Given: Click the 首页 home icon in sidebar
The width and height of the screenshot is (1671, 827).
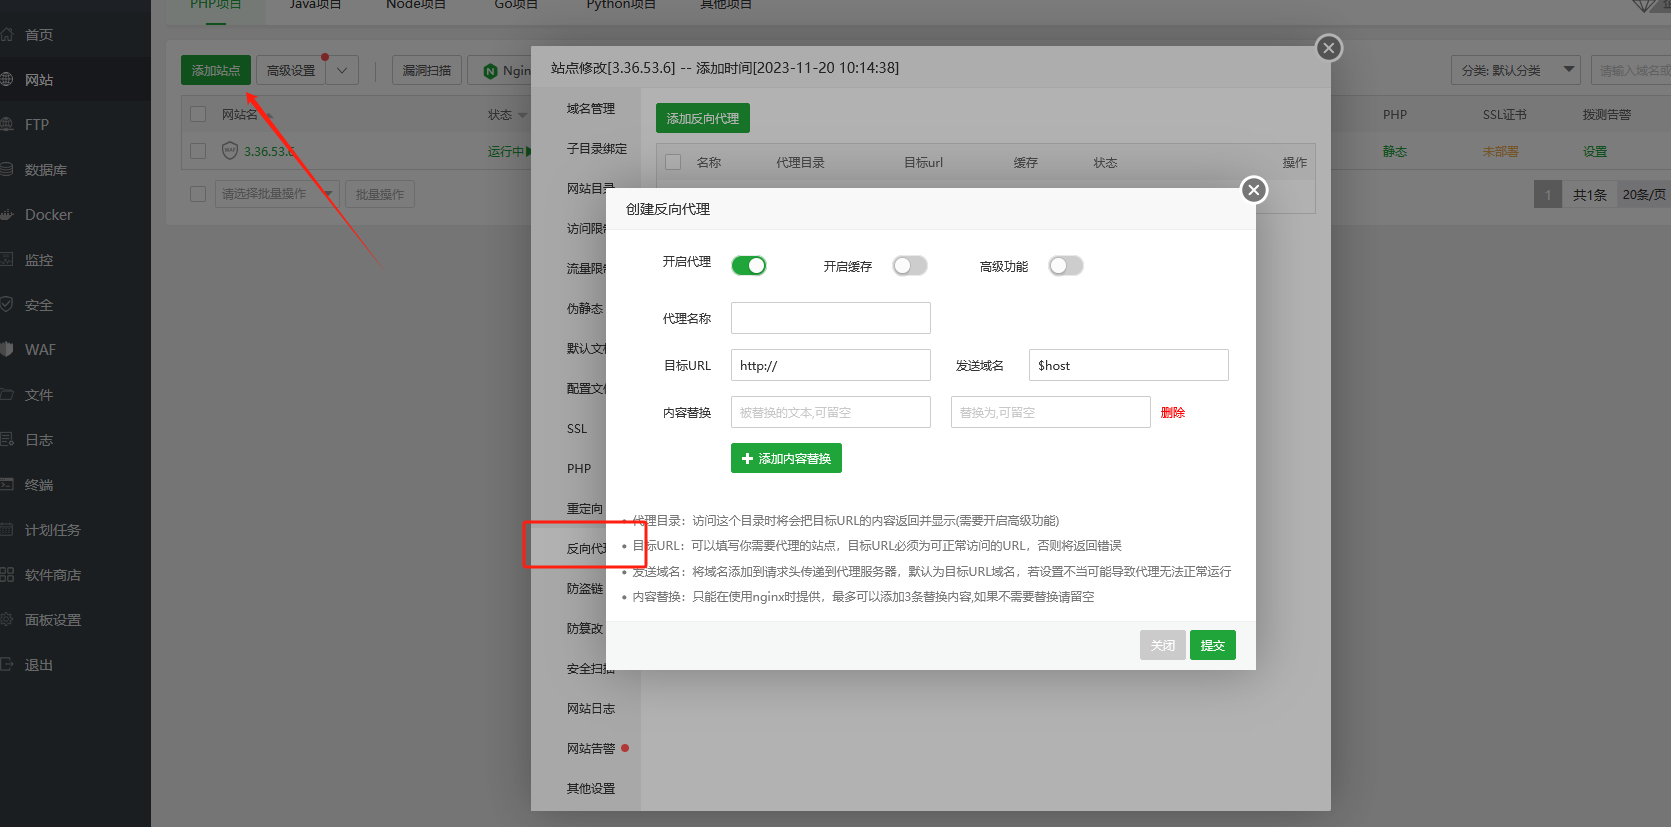Looking at the screenshot, I should [x=6, y=35].
